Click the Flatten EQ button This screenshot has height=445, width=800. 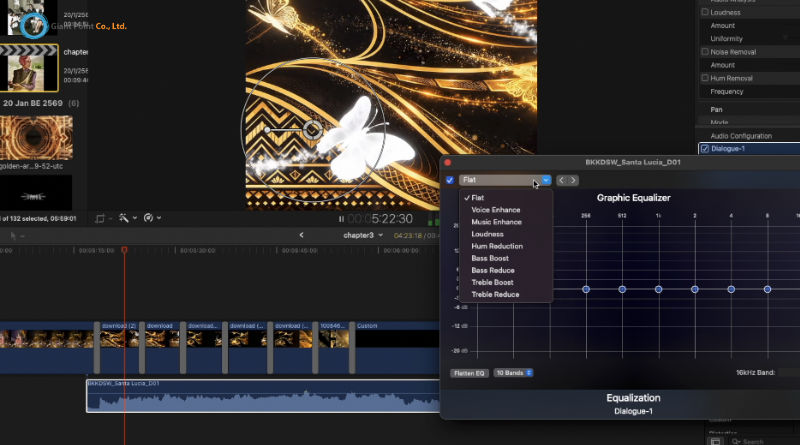pyautogui.click(x=469, y=372)
